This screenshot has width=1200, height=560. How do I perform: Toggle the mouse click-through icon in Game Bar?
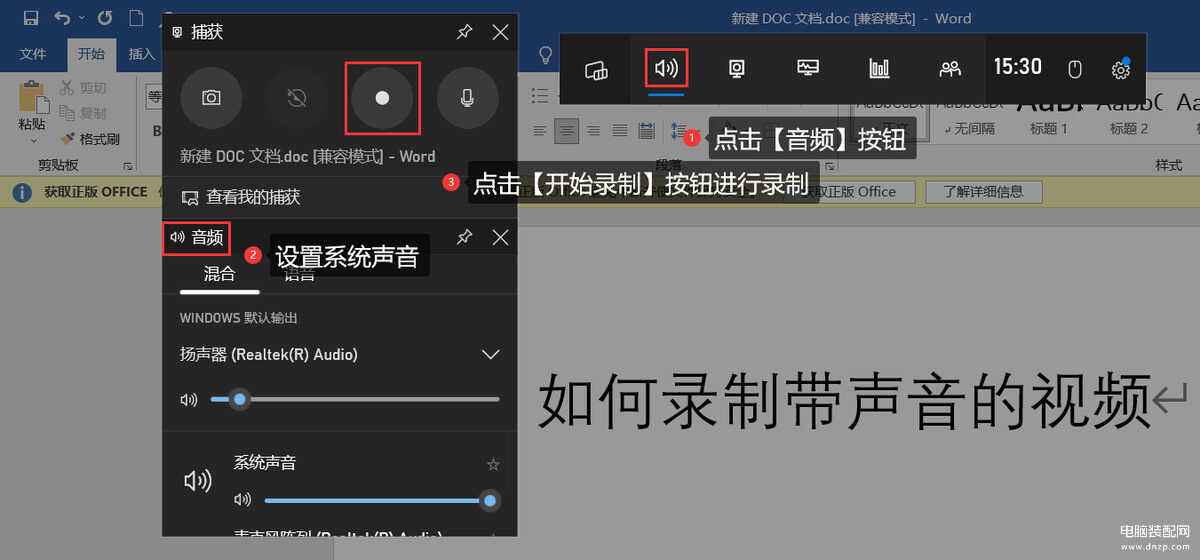tap(1075, 69)
